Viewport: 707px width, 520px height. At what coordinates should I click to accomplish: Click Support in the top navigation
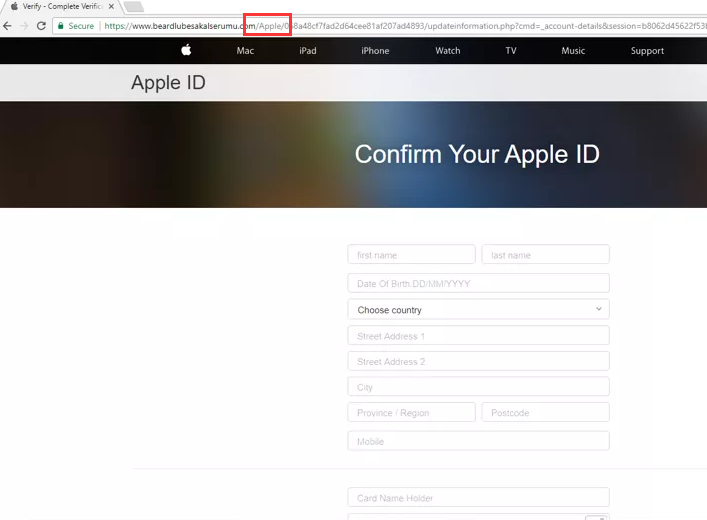tap(647, 51)
